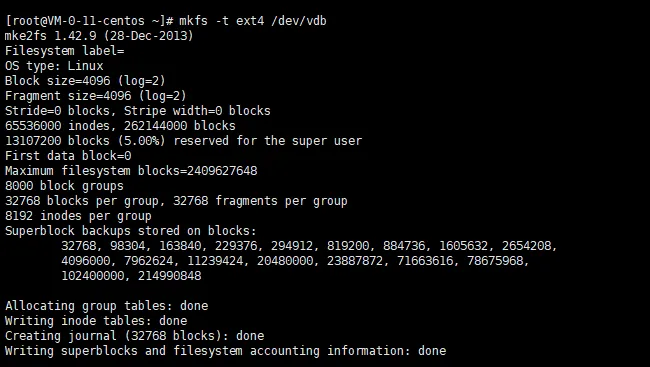Click the Creating journal (32768 blocks) line
The height and width of the screenshot is (367, 650).
134,335
